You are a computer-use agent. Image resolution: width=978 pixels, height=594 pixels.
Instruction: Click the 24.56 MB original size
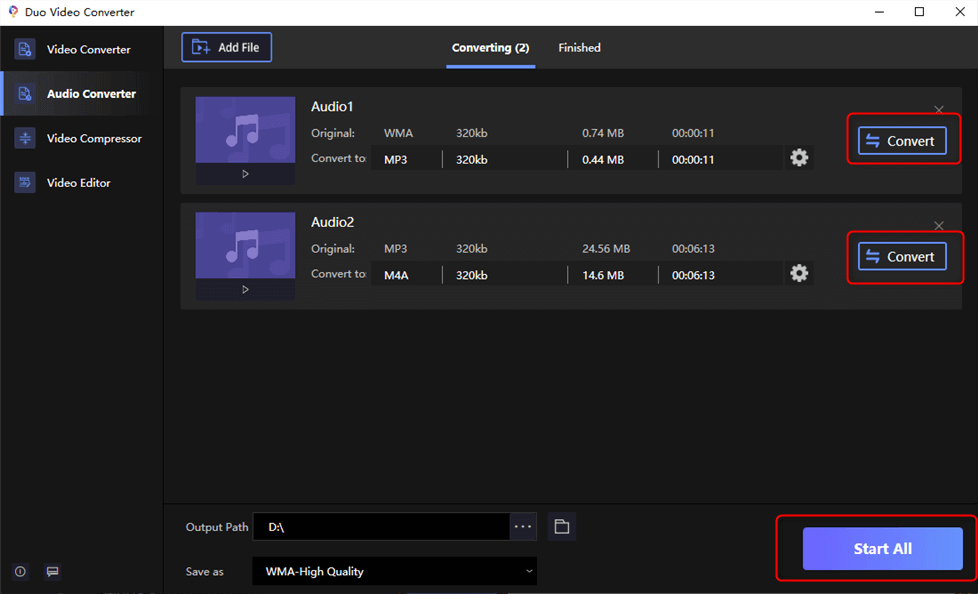pyautogui.click(x=606, y=249)
